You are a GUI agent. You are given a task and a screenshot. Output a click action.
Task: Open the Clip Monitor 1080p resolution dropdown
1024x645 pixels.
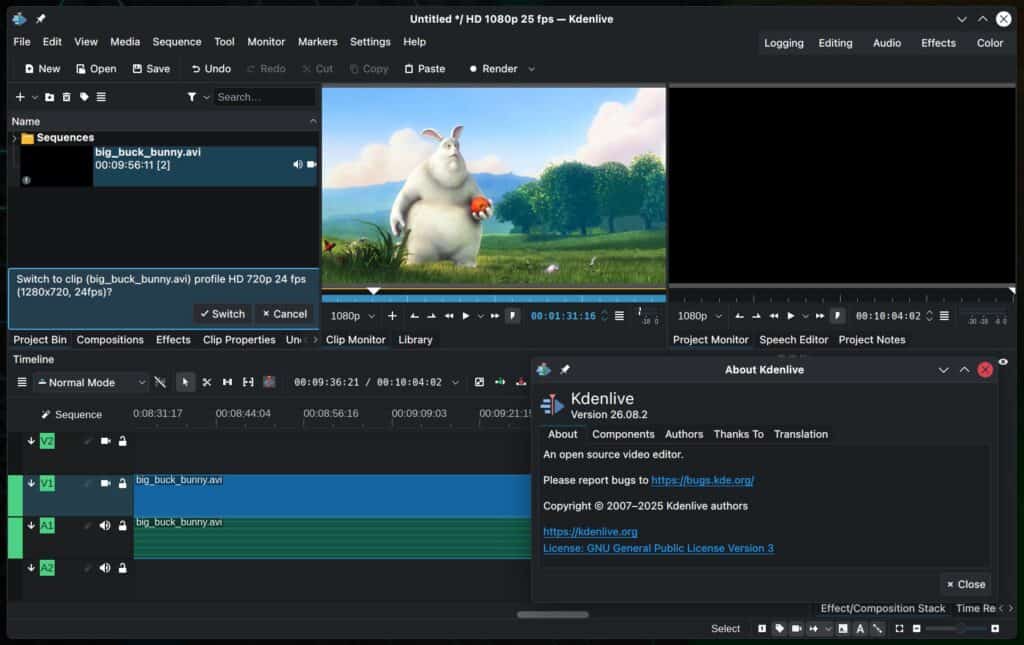pos(353,316)
